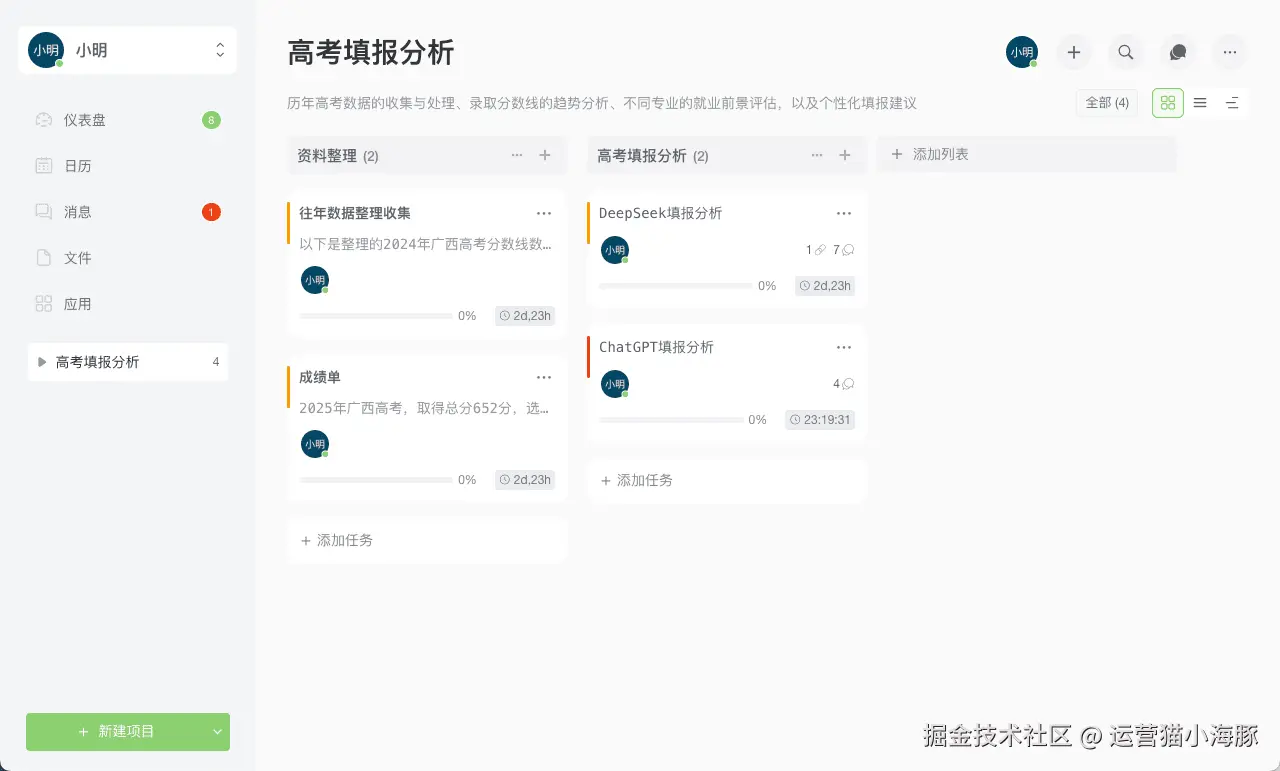Enable the board grid view

[x=1167, y=102]
